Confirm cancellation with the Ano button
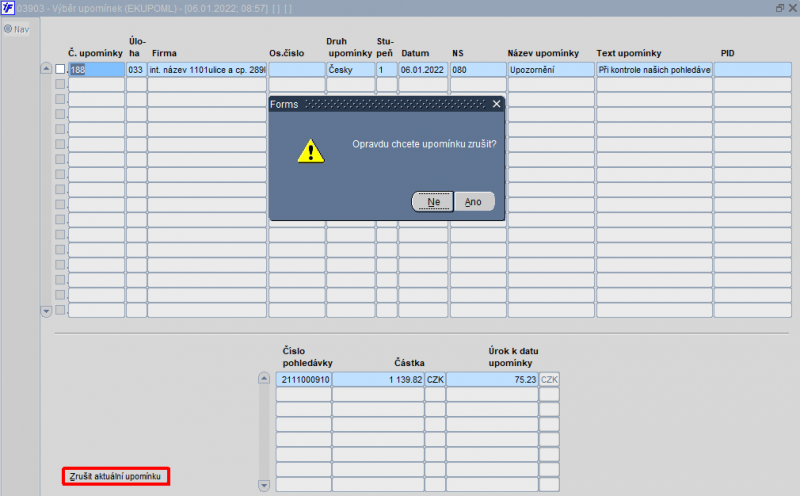The height and width of the screenshot is (496, 800). coord(474,202)
